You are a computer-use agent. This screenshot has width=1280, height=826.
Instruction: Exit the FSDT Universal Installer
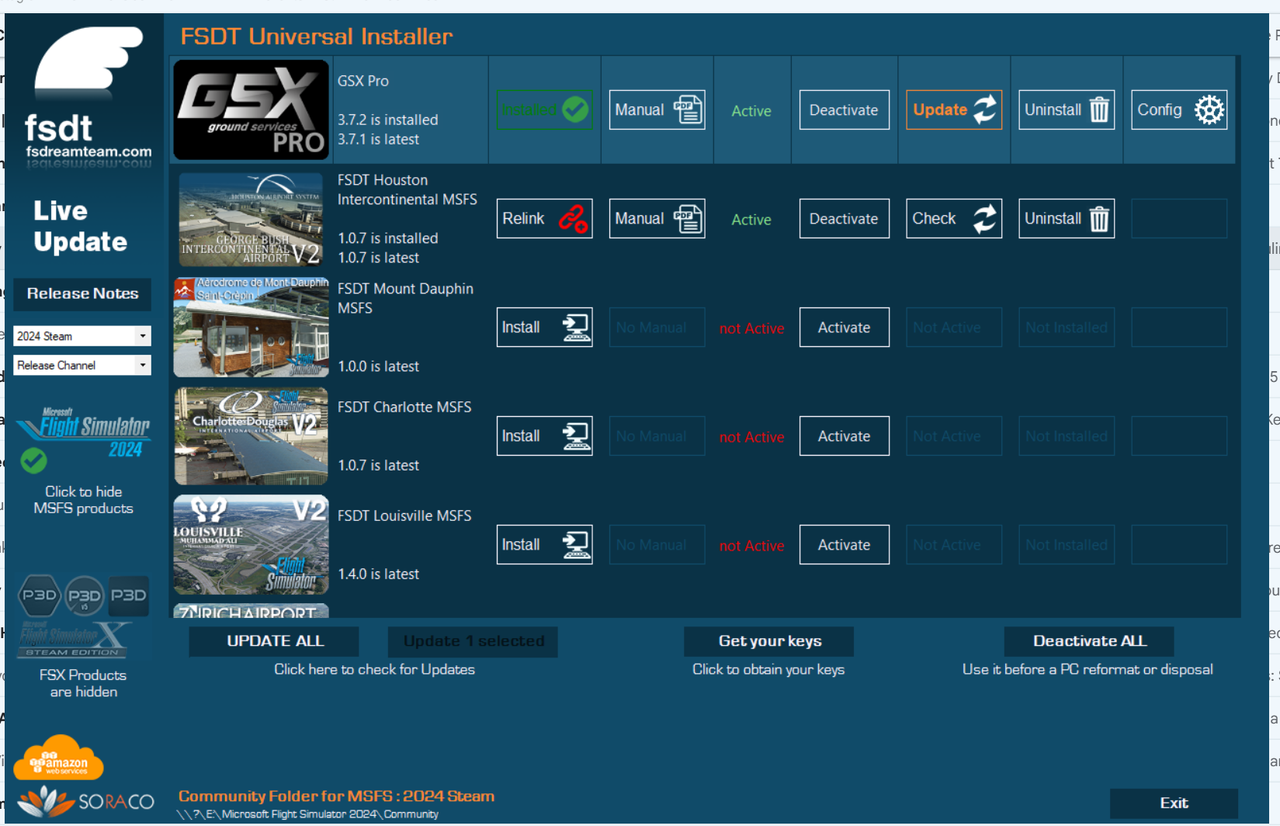coord(1174,803)
